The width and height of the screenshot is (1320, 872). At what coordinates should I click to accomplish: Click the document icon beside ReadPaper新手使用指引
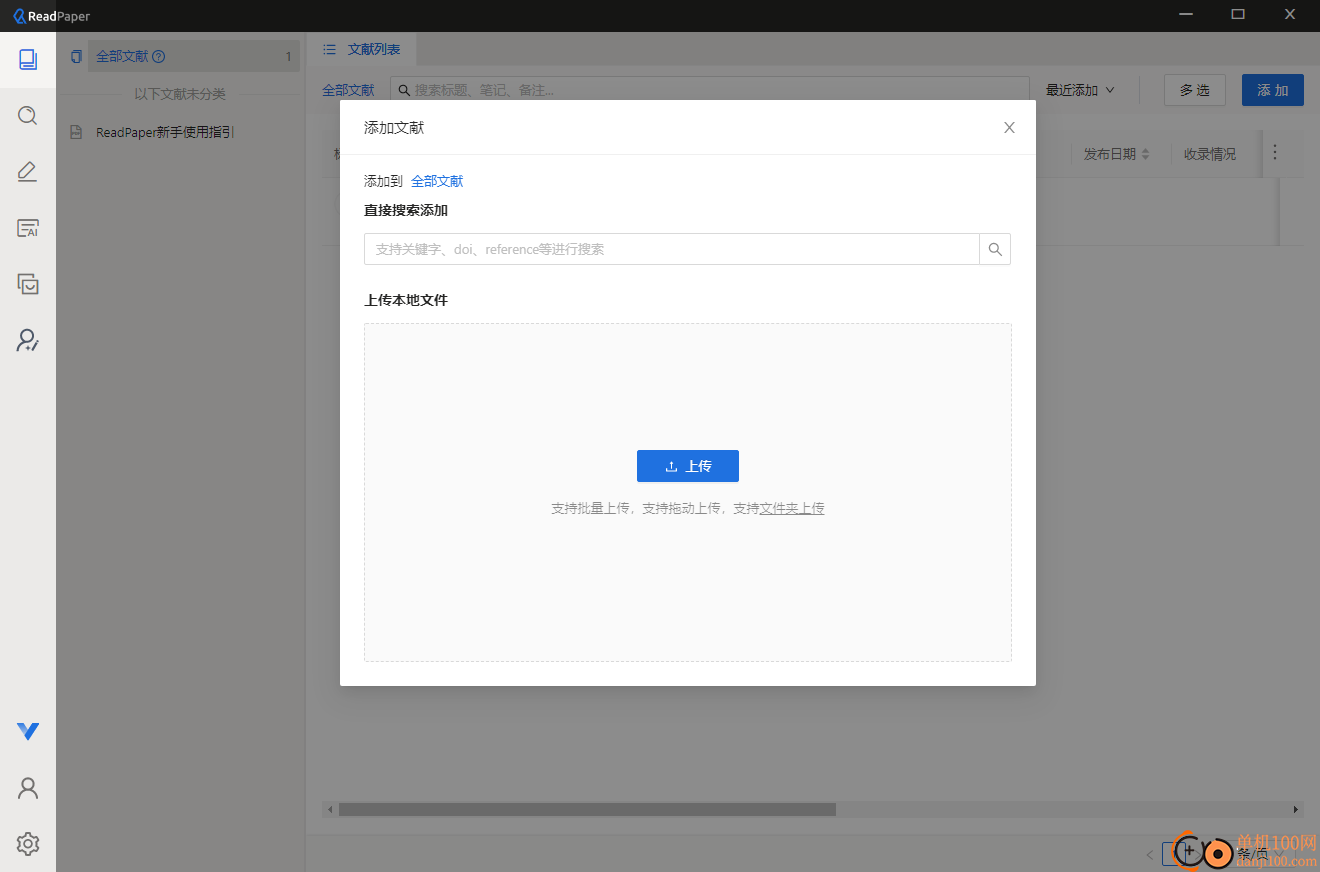(76, 132)
